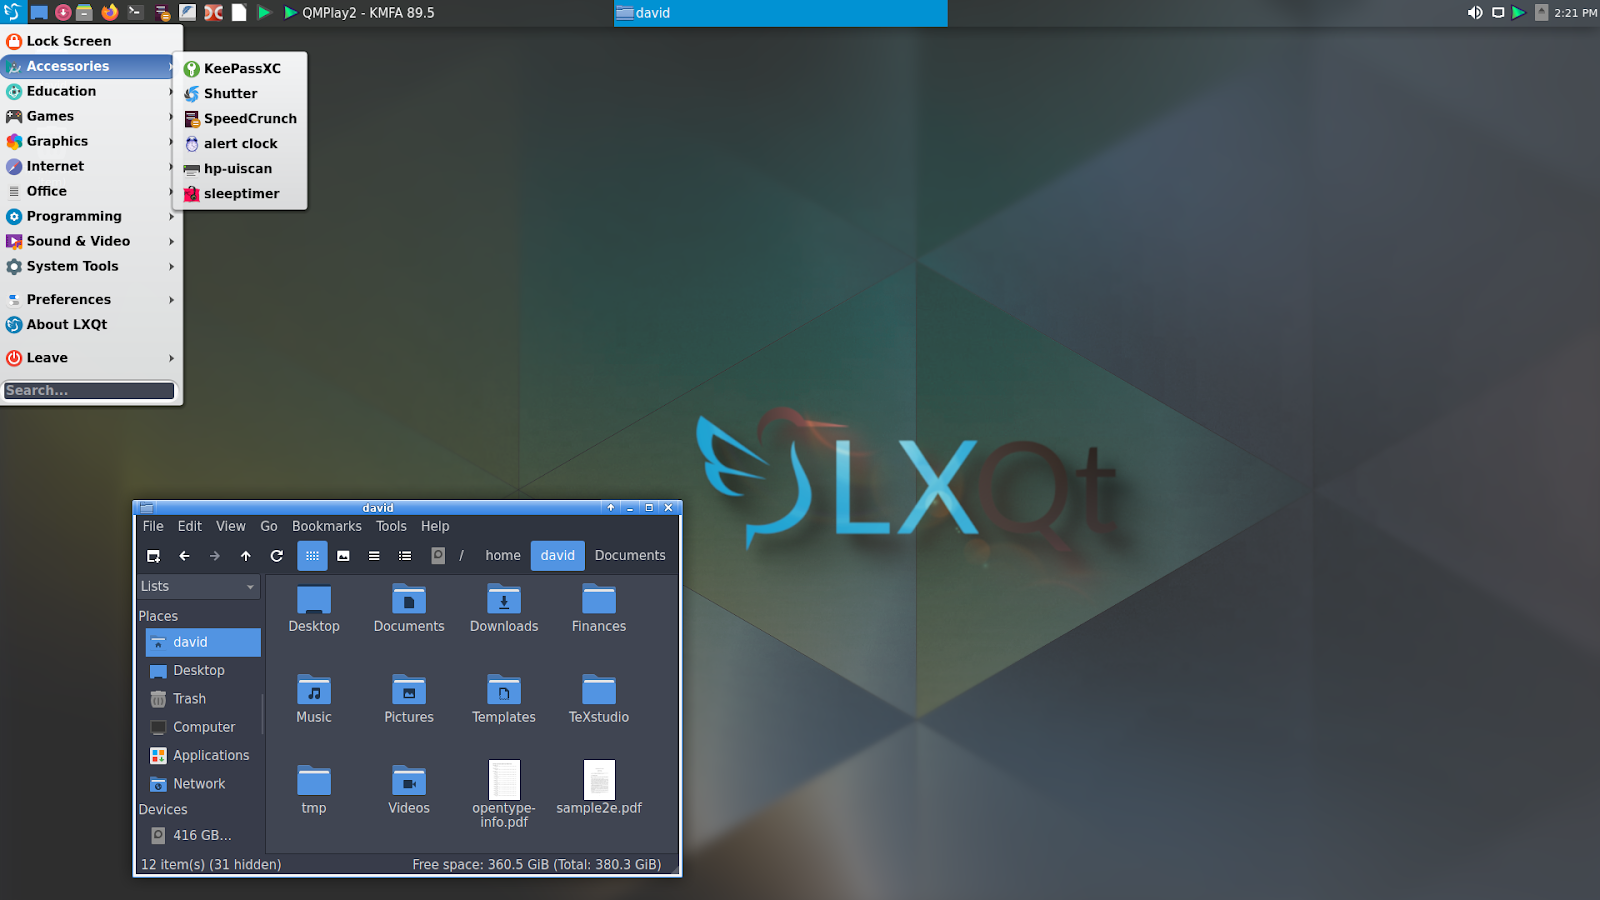Launch Shutter from Accessories submenu
1600x900 pixels.
pos(240,93)
